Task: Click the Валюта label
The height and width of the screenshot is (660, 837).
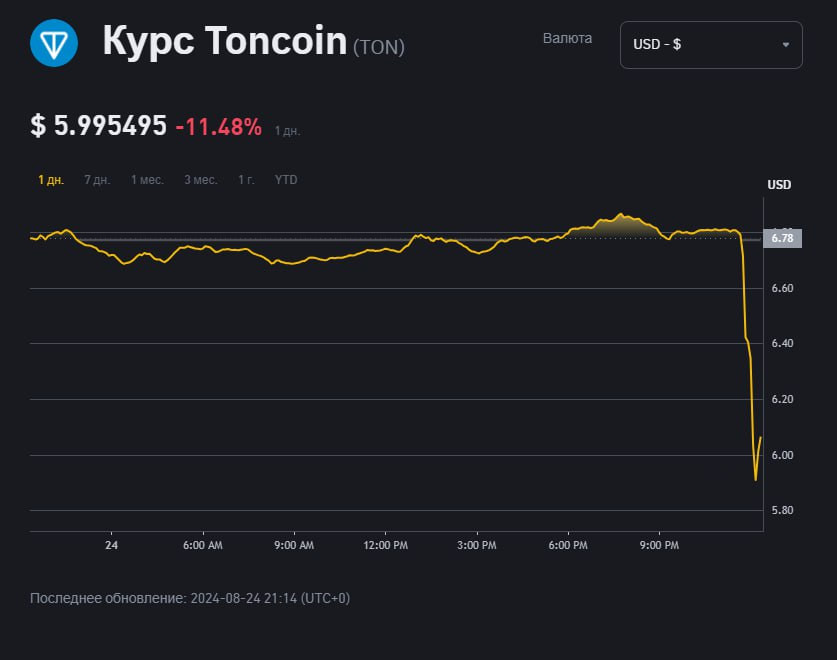Action: (x=567, y=38)
